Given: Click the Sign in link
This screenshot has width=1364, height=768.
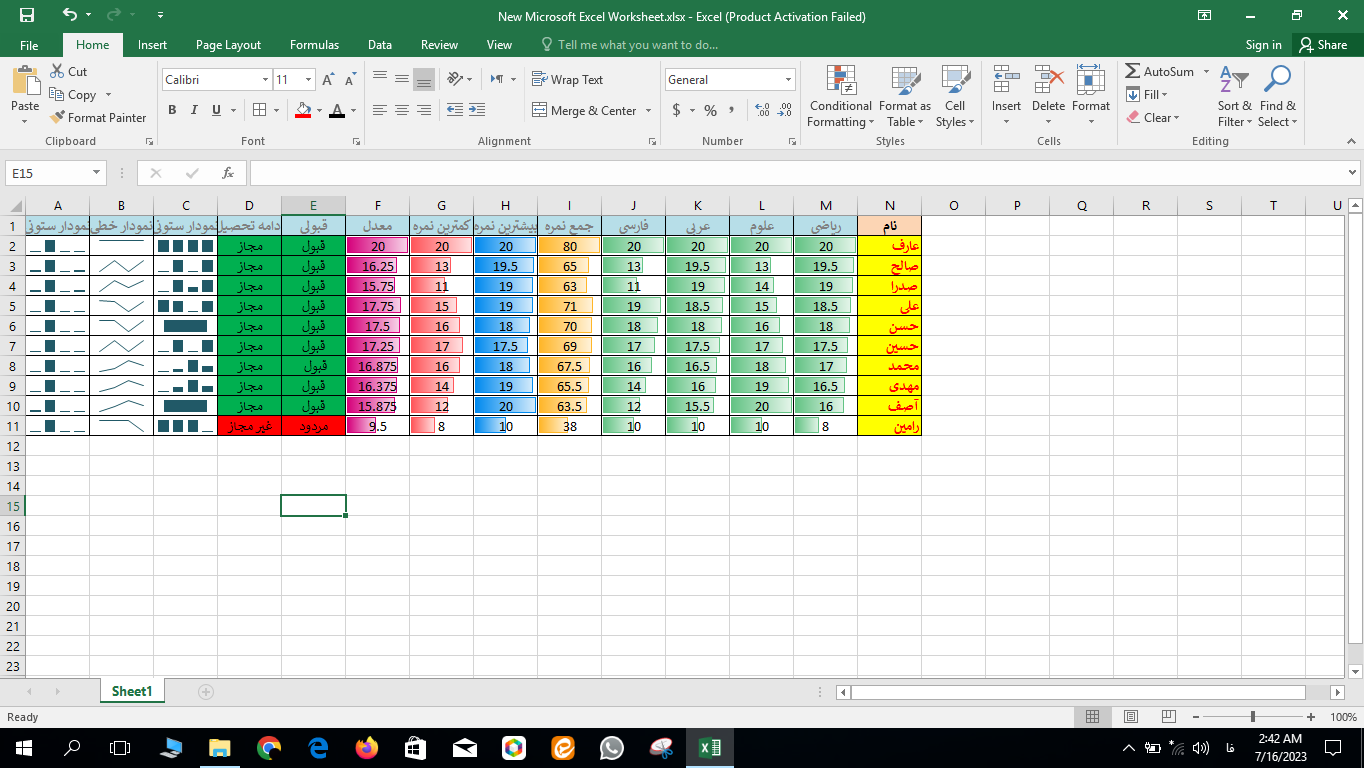Looking at the screenshot, I should tap(1263, 45).
